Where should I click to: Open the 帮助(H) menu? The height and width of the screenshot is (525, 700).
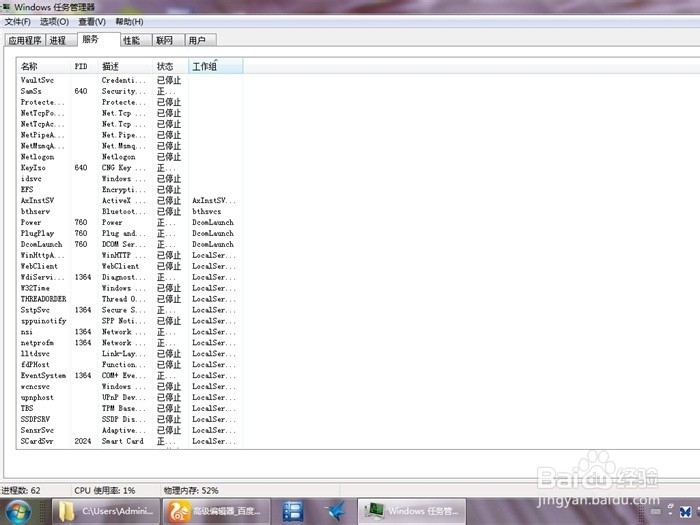coord(129,21)
